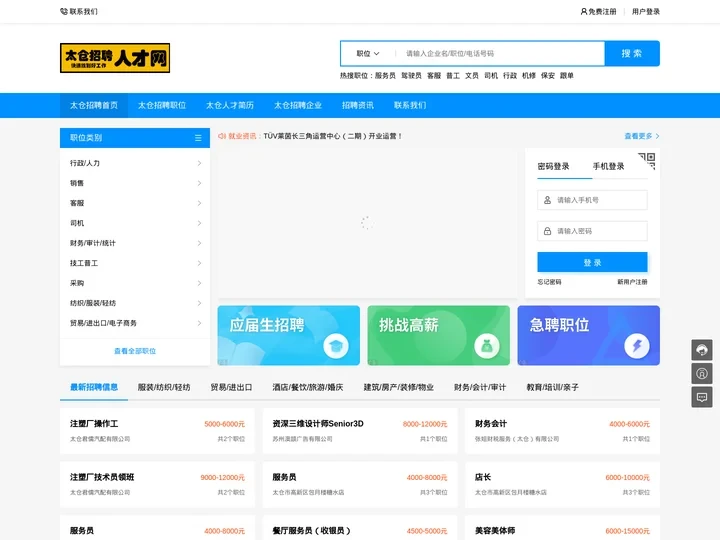Switch to QR code login icon
720x540 pixels.
coord(647,161)
